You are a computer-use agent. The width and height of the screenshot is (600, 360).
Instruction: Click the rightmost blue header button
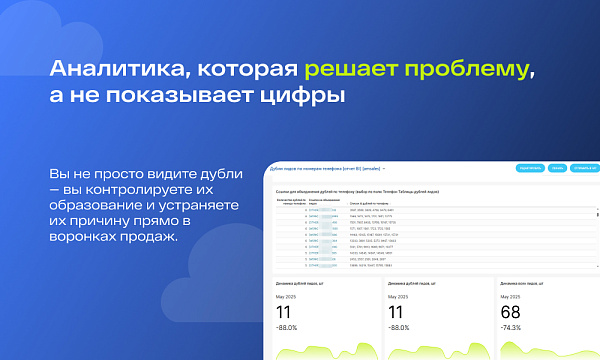coord(585,168)
